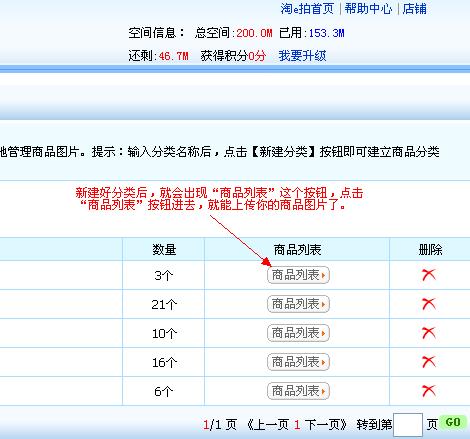Click the green GO button
Image resolution: width=470 pixels, height=439 pixels.
tap(453, 422)
